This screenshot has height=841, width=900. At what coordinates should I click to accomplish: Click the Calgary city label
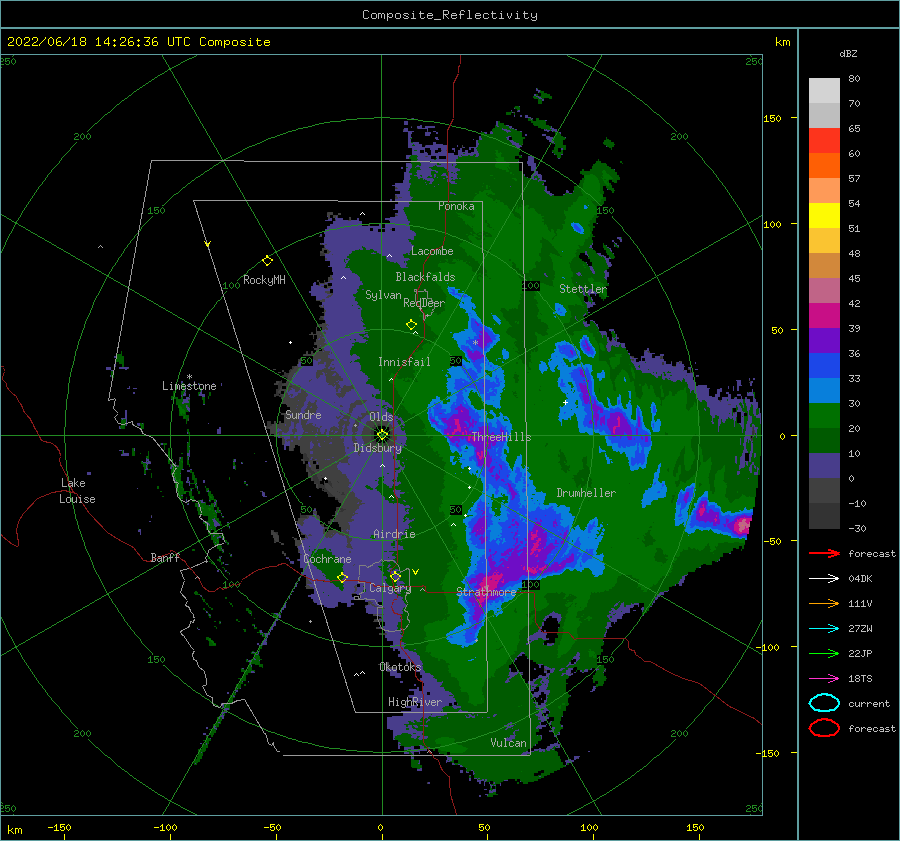coord(390,588)
